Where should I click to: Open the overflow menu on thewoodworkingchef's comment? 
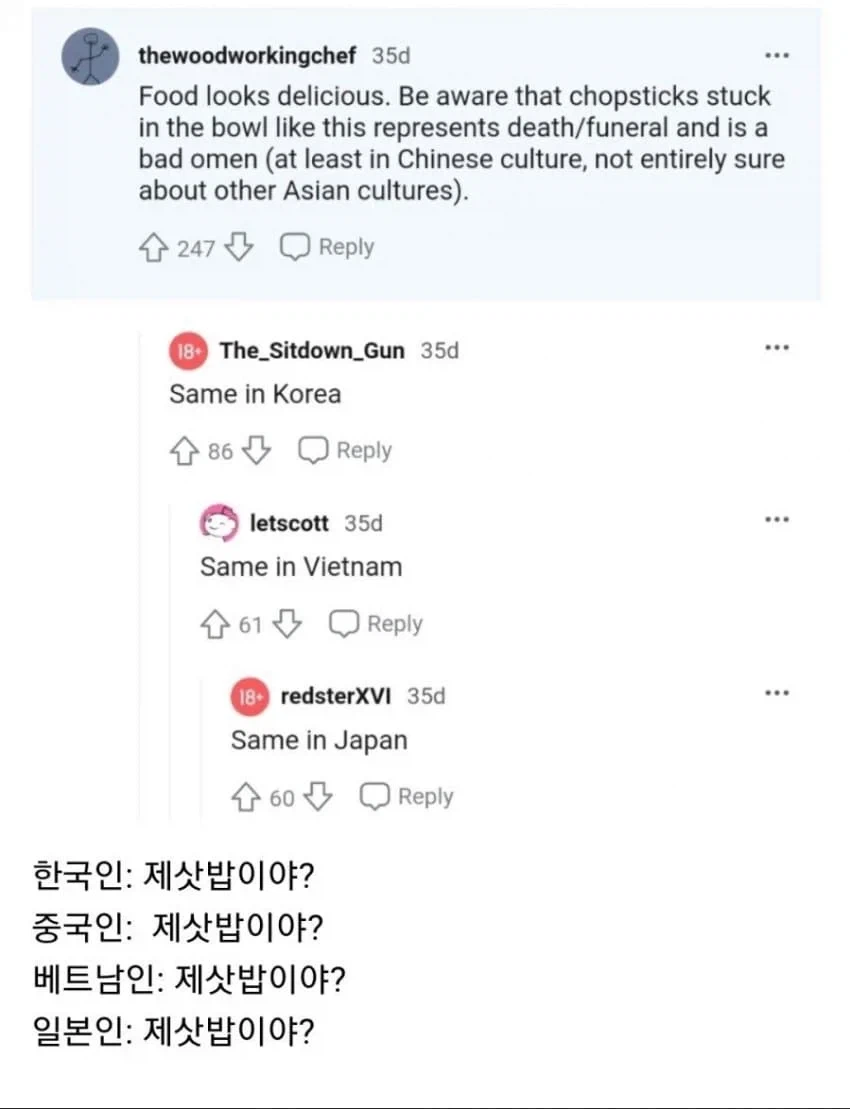[777, 55]
